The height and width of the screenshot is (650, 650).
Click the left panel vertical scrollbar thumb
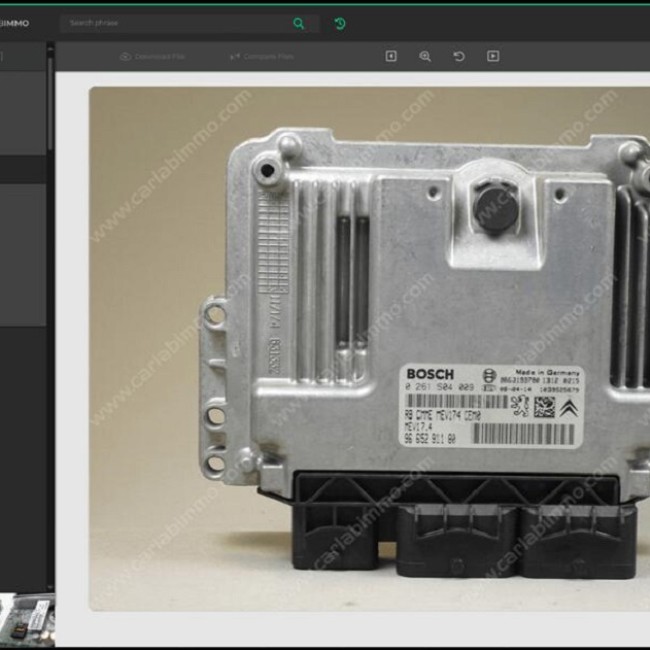coord(51,104)
